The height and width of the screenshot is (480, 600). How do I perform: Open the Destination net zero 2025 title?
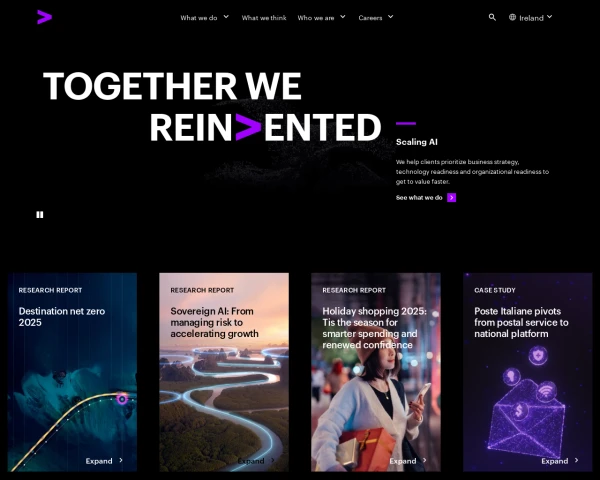[62, 317]
